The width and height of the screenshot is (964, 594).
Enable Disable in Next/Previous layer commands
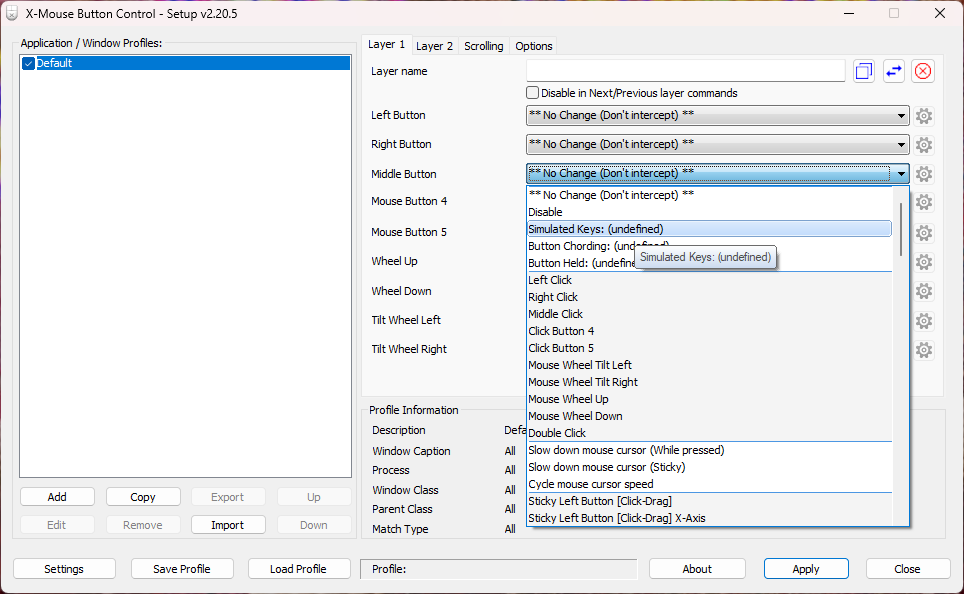click(532, 93)
